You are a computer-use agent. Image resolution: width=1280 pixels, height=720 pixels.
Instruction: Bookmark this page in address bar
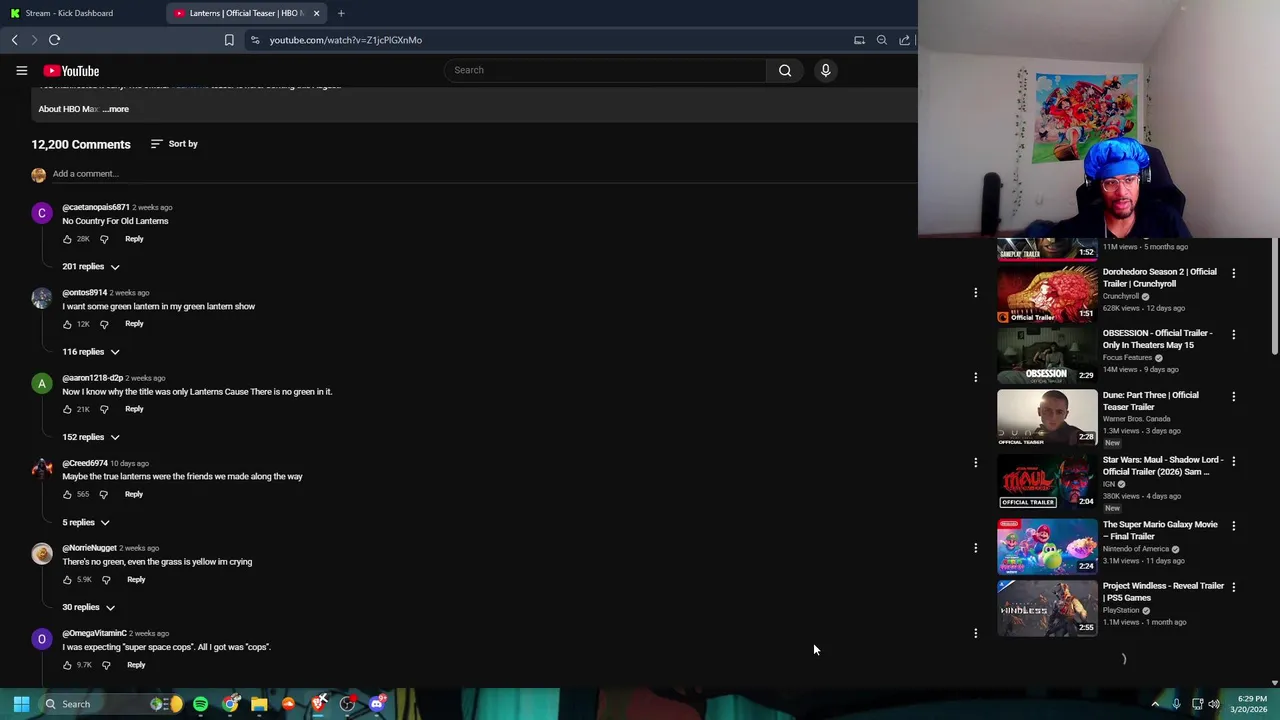(229, 40)
